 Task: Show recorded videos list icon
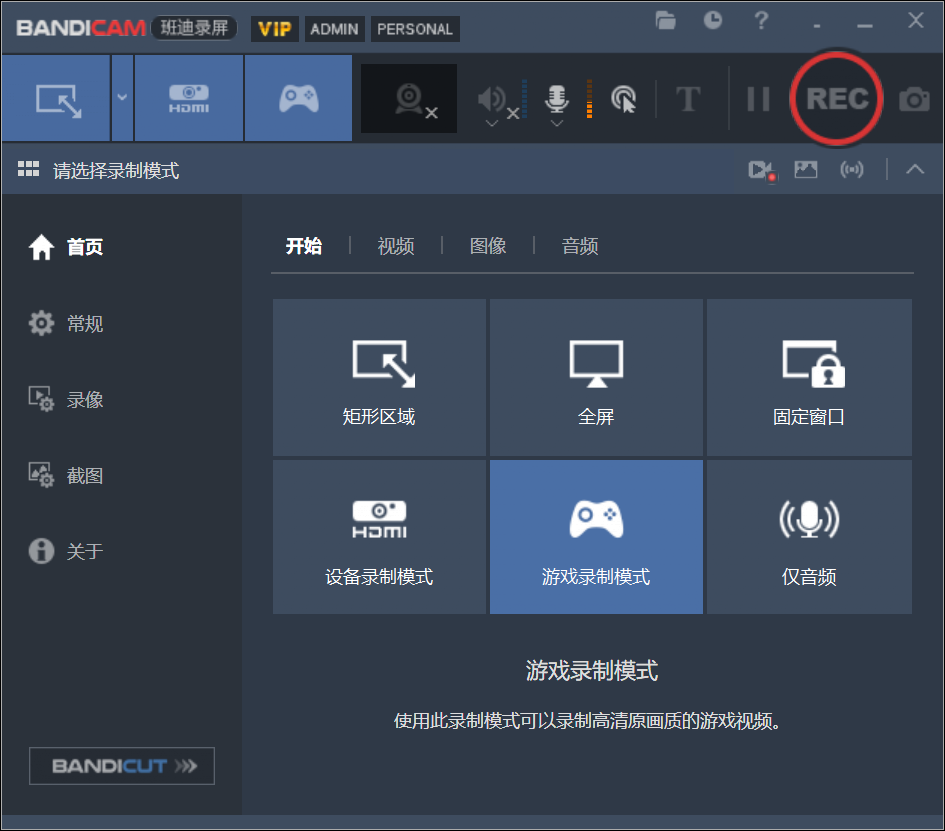(x=762, y=170)
